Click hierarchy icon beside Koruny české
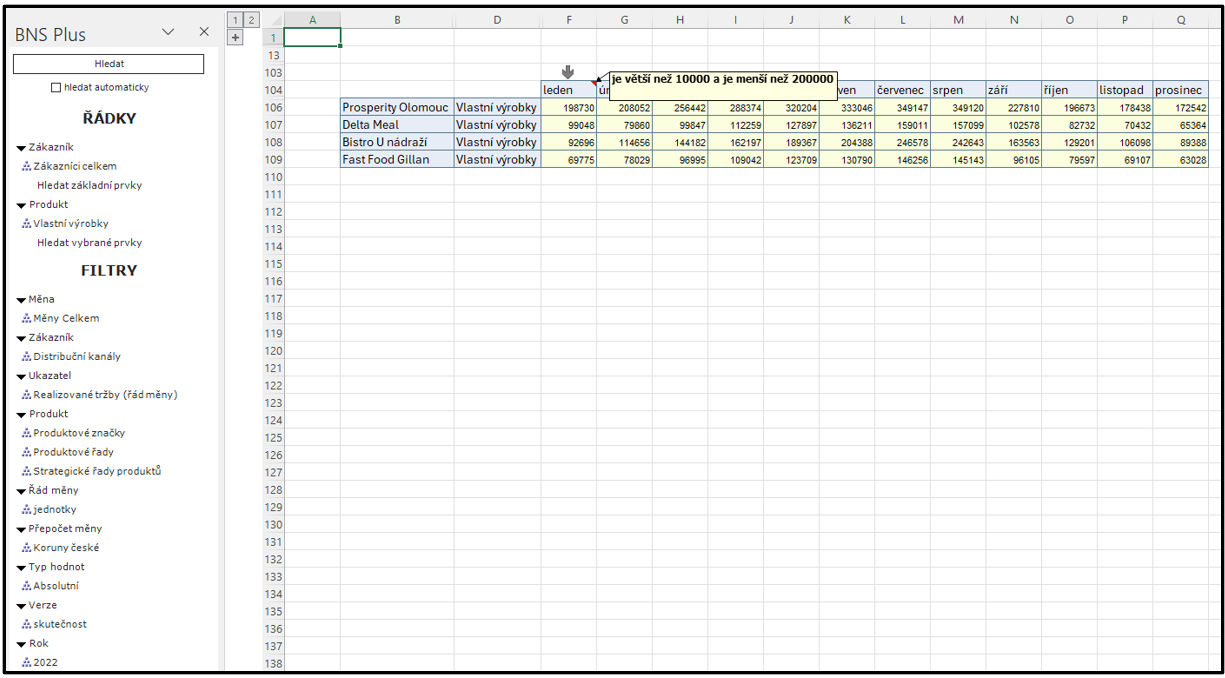Image resolution: width=1225 pixels, height=678 pixels. pos(26,548)
